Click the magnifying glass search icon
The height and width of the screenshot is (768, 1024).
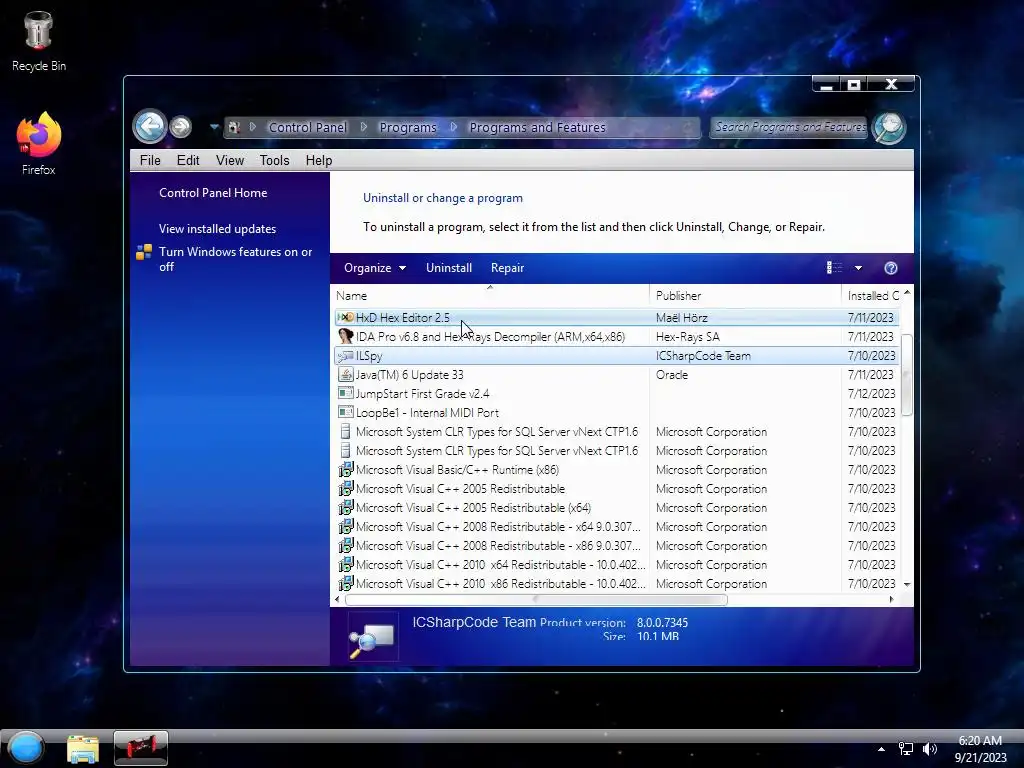(889, 127)
